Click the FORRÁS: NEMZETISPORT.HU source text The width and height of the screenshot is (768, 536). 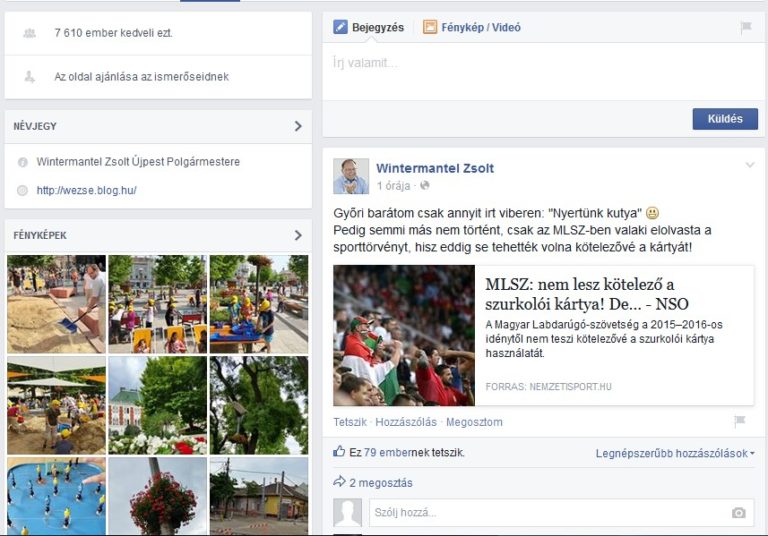click(x=549, y=387)
